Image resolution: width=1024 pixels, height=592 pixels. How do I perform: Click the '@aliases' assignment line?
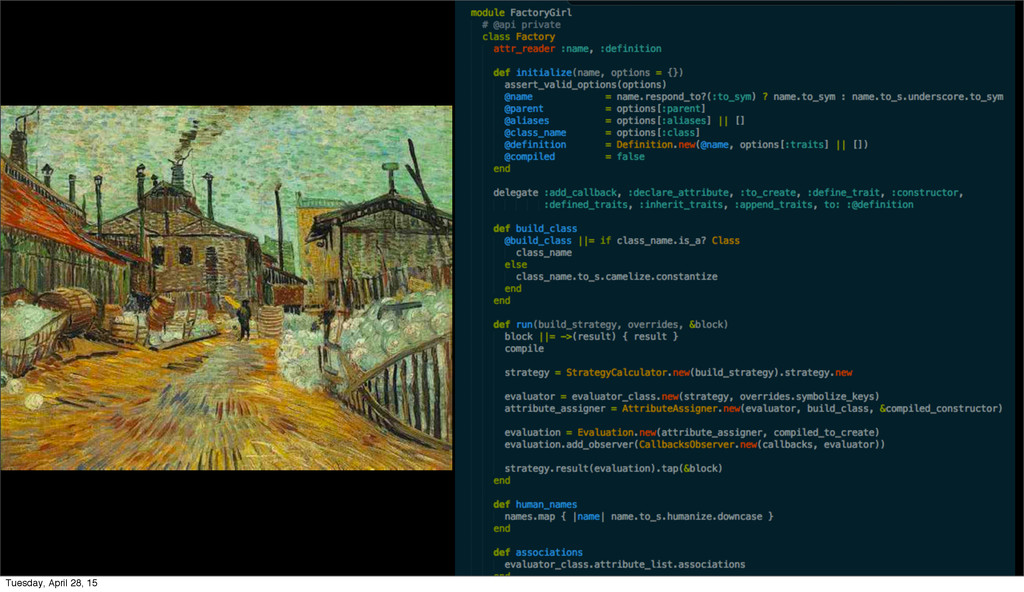coord(624,120)
